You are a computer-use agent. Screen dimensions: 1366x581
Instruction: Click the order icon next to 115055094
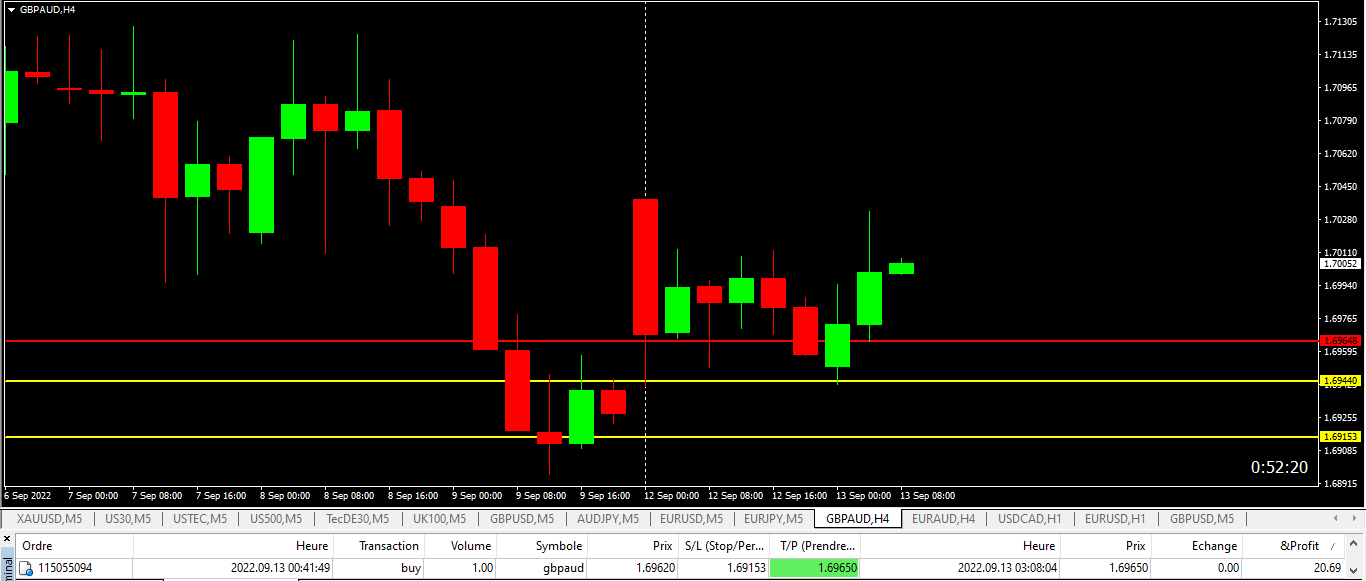pos(26,568)
